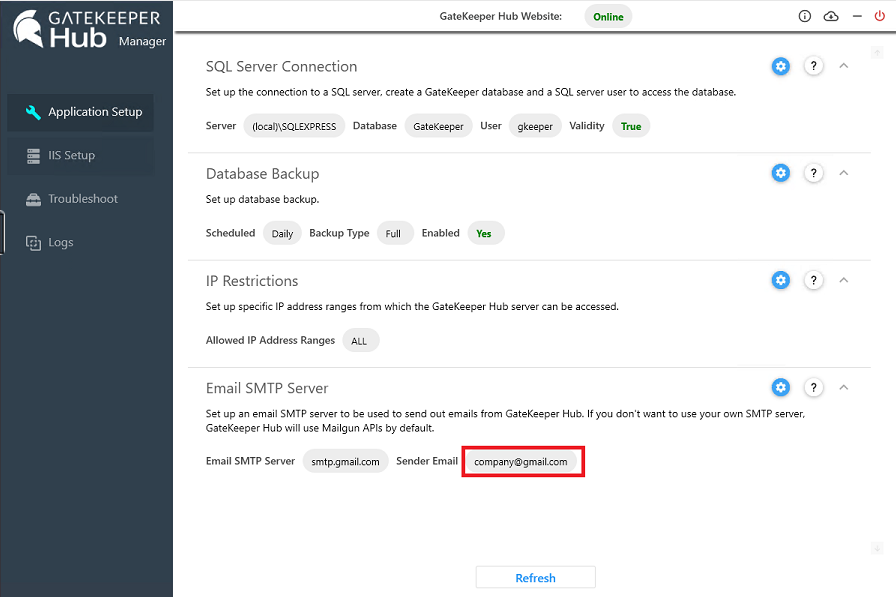Collapse the Email SMTP Server section
Viewport: 896px width, 597px height.
pyautogui.click(x=843, y=387)
